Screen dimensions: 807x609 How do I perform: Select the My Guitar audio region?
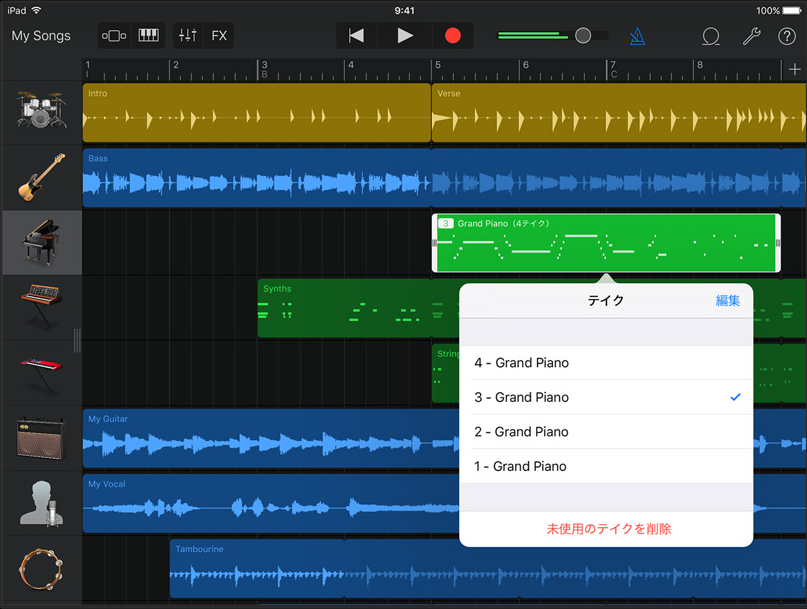pyautogui.click(x=271, y=438)
